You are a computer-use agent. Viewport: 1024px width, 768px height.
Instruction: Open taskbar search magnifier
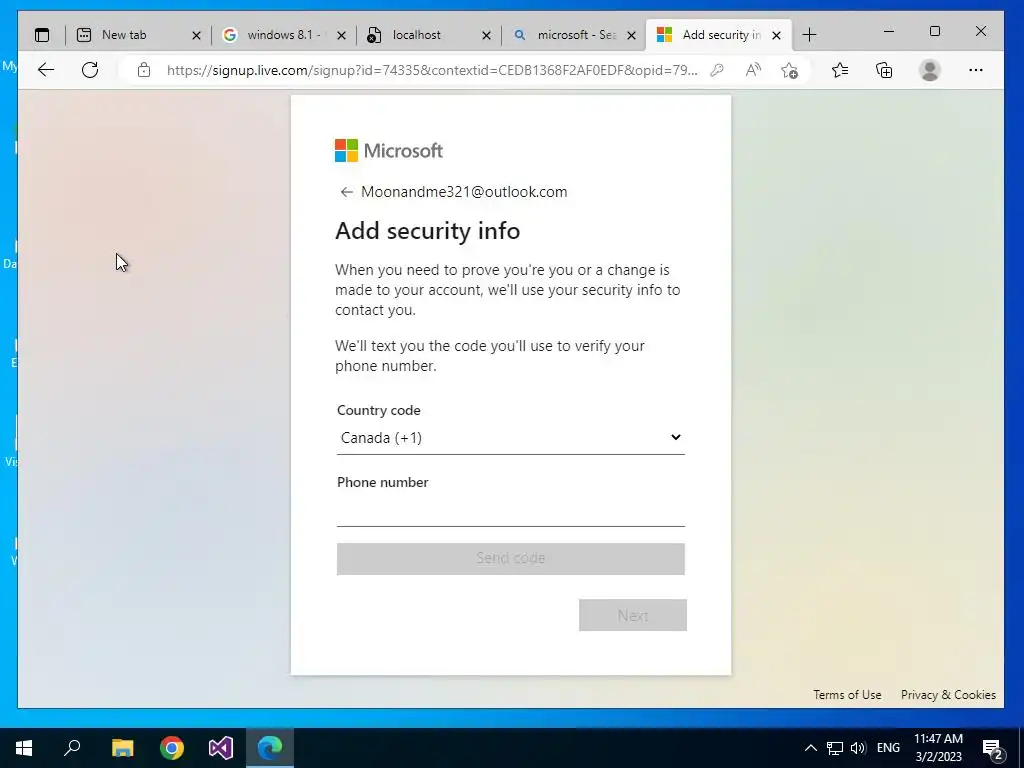[x=72, y=748]
